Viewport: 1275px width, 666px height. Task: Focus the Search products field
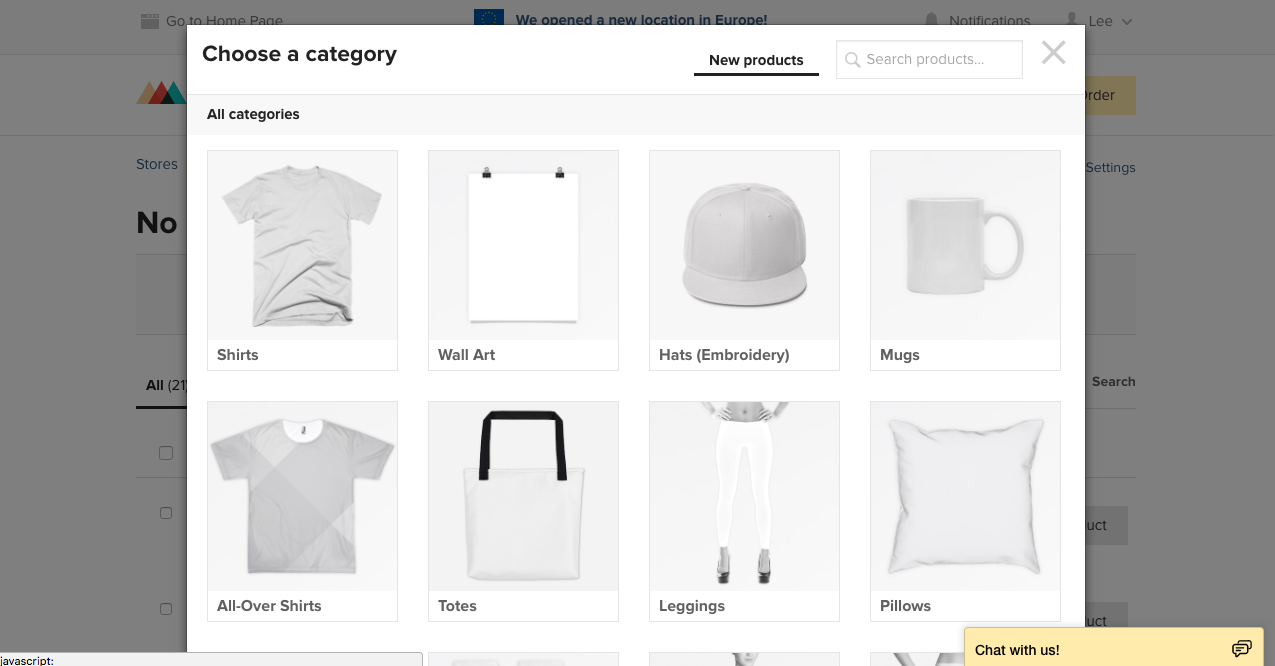929,59
